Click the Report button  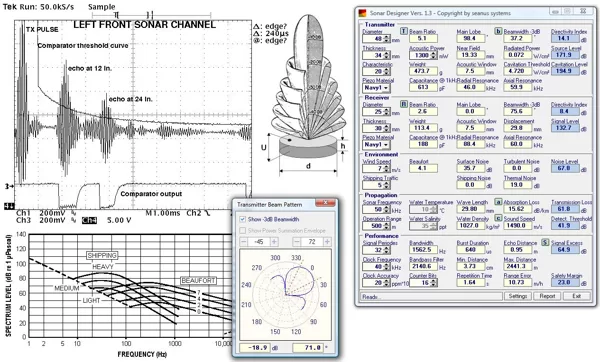click(547, 296)
